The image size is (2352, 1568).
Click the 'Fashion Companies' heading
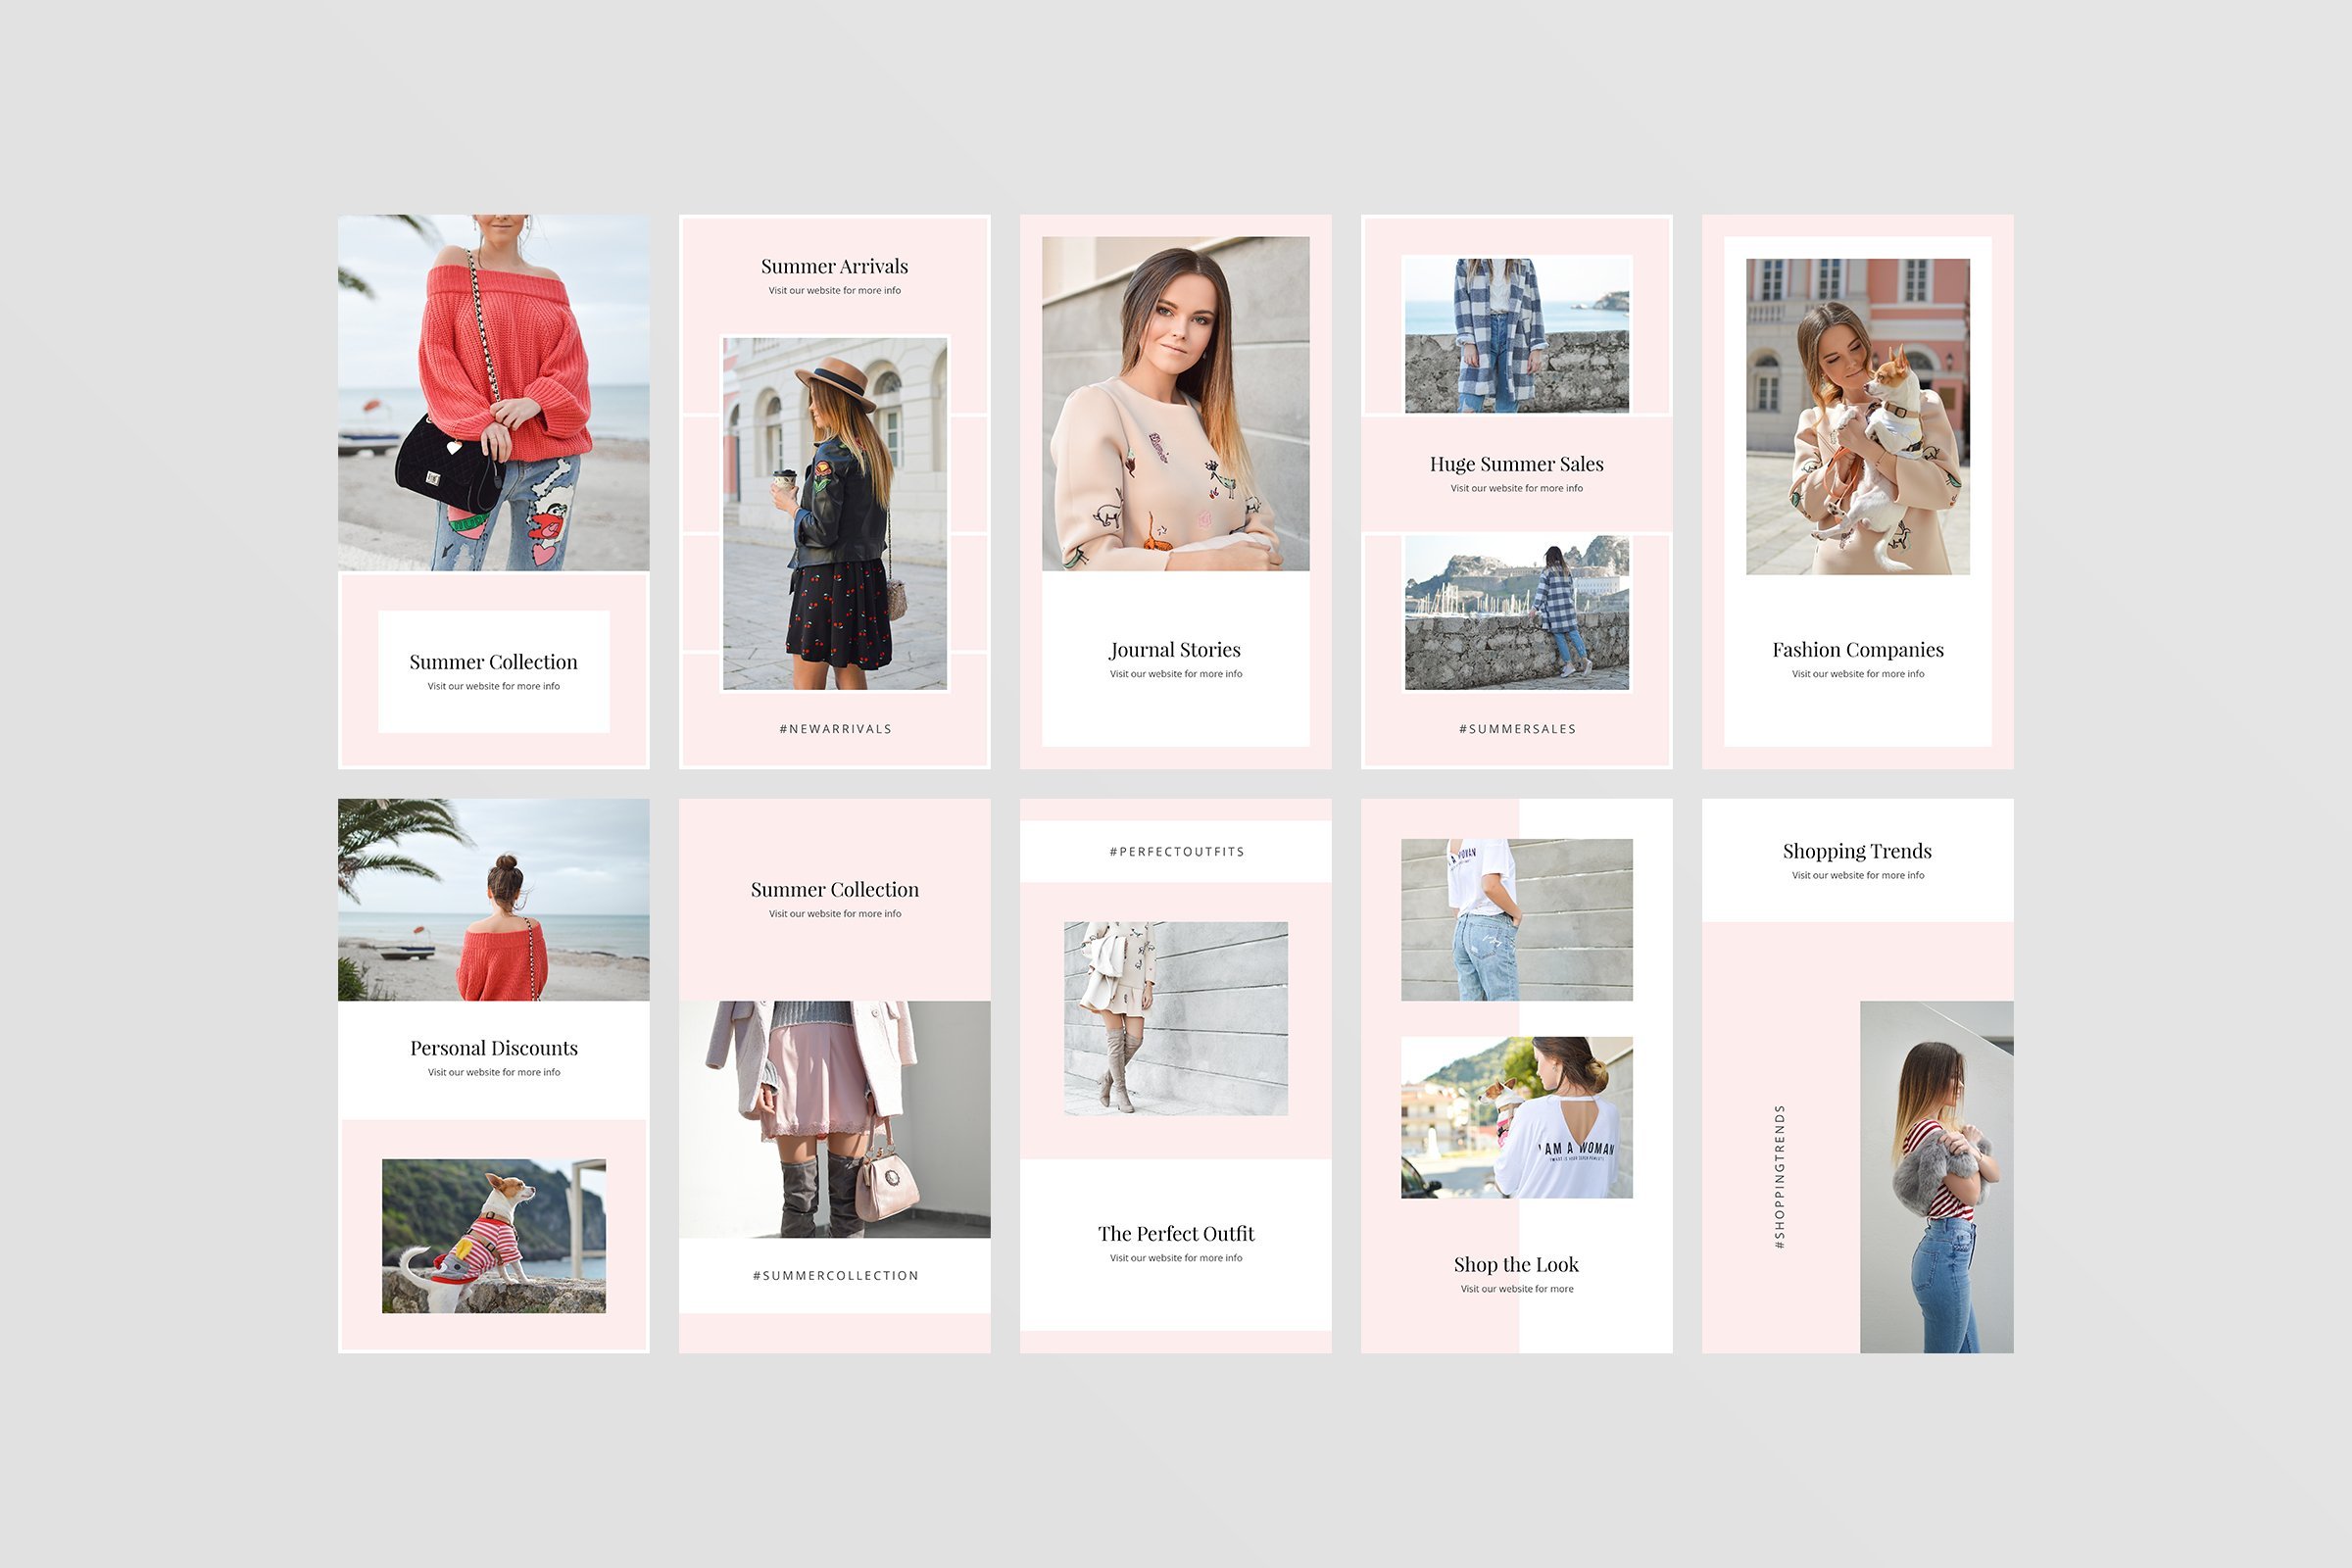[1858, 650]
